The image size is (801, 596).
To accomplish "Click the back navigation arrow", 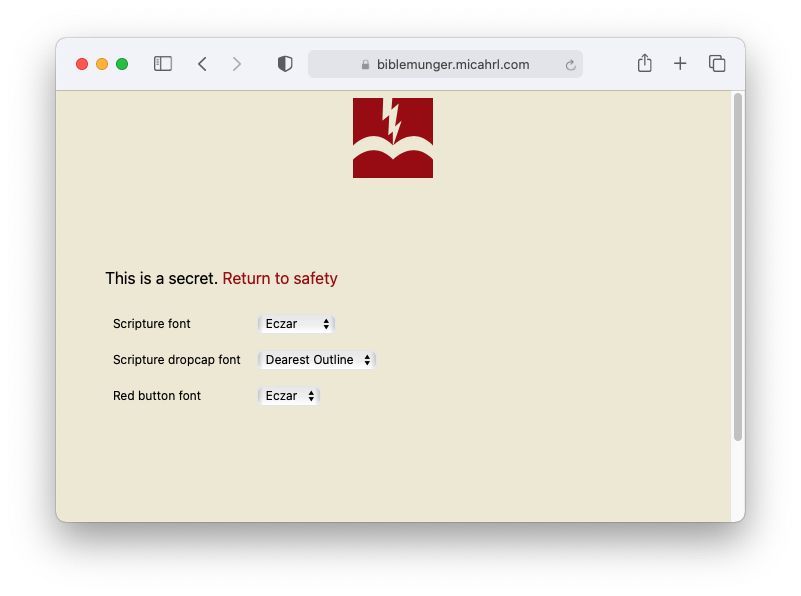I will point(202,63).
